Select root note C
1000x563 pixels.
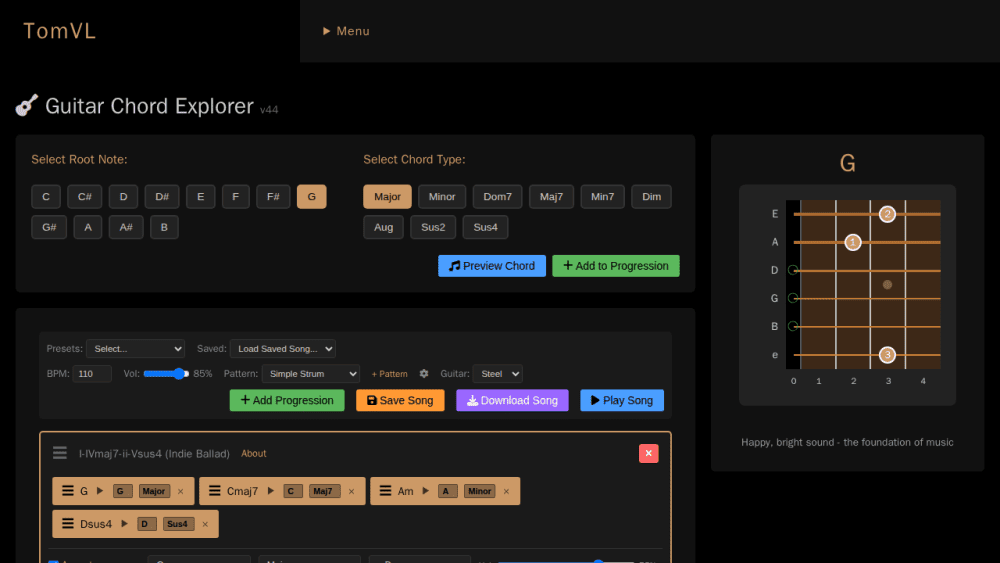coord(46,196)
